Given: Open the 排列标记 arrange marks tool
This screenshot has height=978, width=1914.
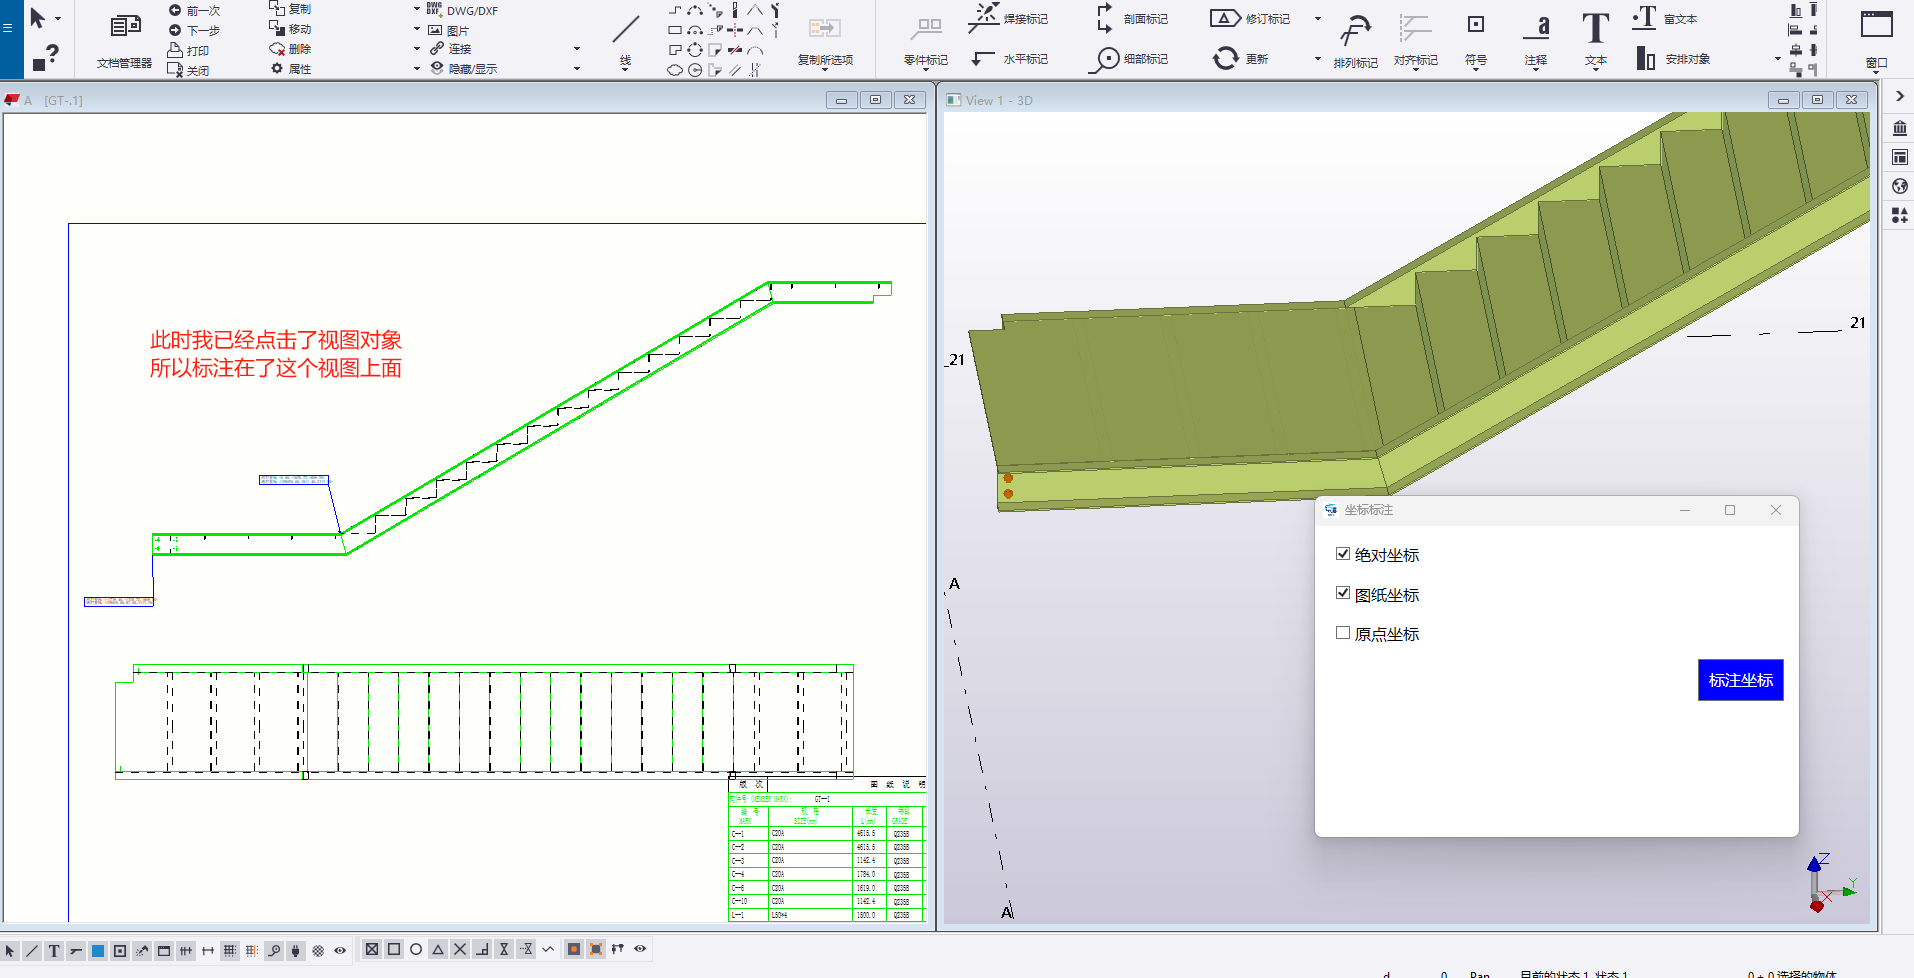Looking at the screenshot, I should tap(1355, 38).
